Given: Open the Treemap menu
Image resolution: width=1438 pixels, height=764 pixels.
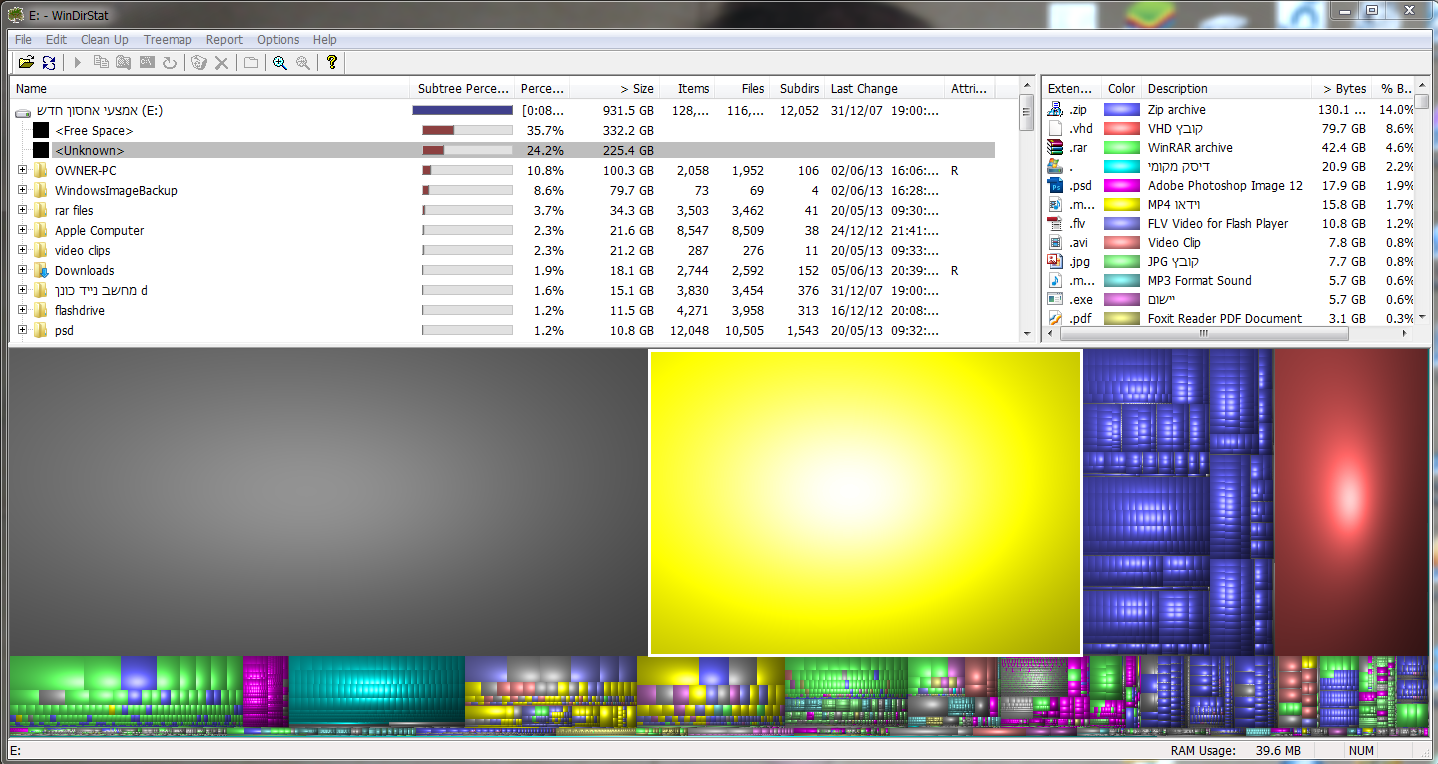Looking at the screenshot, I should 167,40.
